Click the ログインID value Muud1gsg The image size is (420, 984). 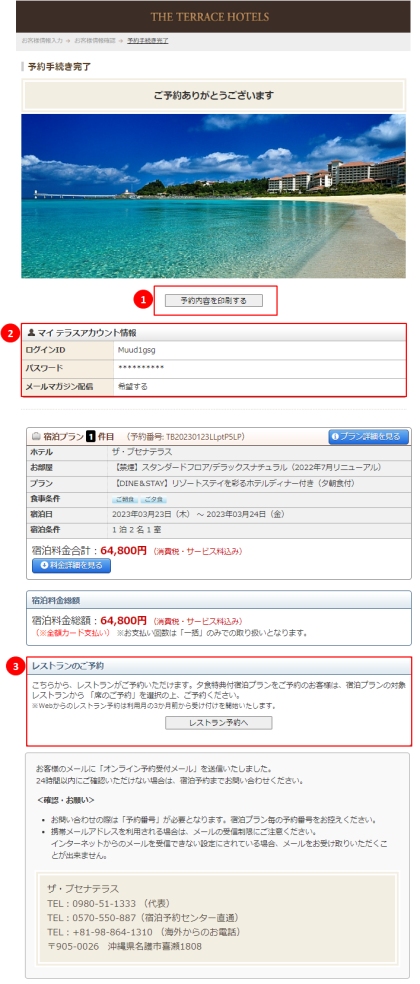132,350
